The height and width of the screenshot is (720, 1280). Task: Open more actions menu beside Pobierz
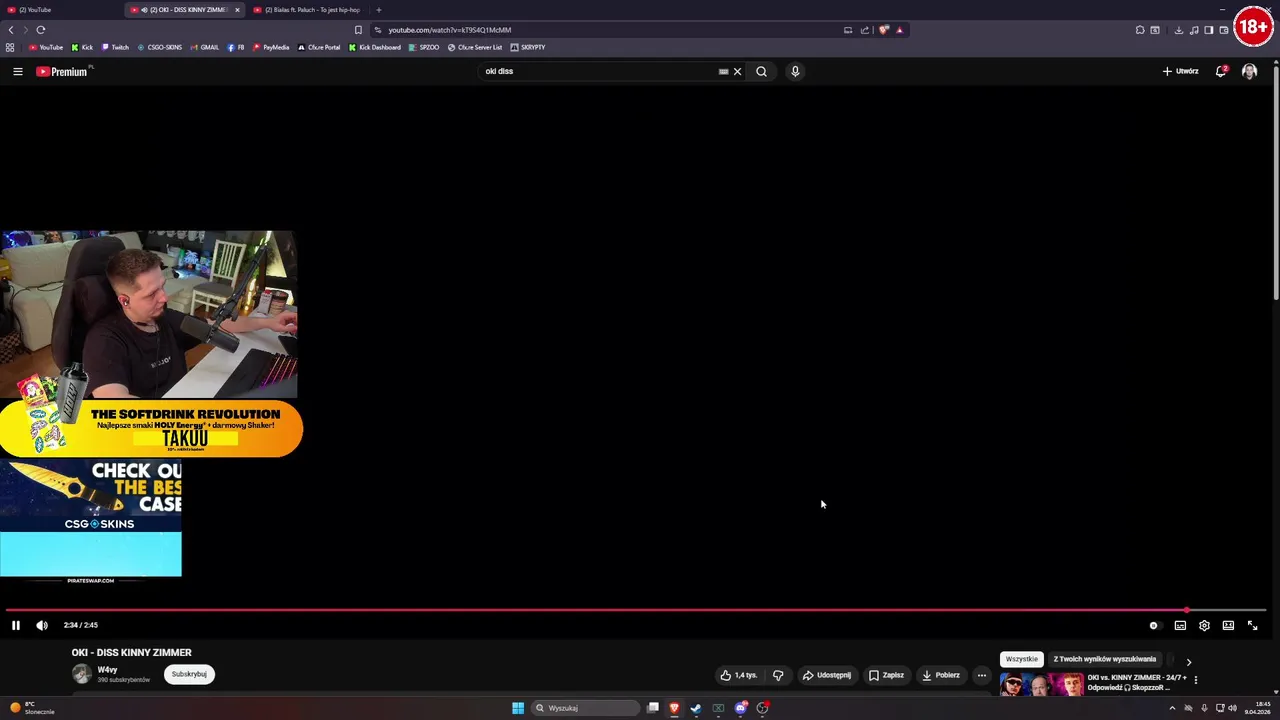(x=981, y=675)
